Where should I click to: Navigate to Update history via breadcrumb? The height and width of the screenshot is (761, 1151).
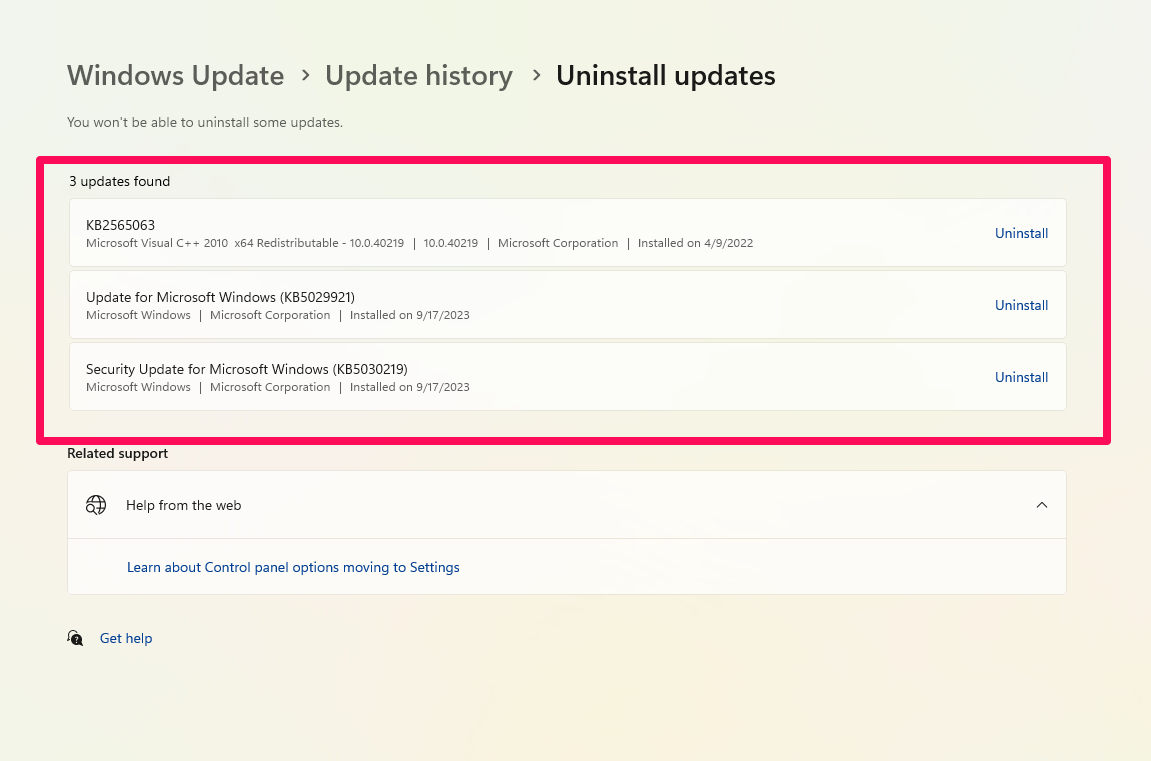419,75
